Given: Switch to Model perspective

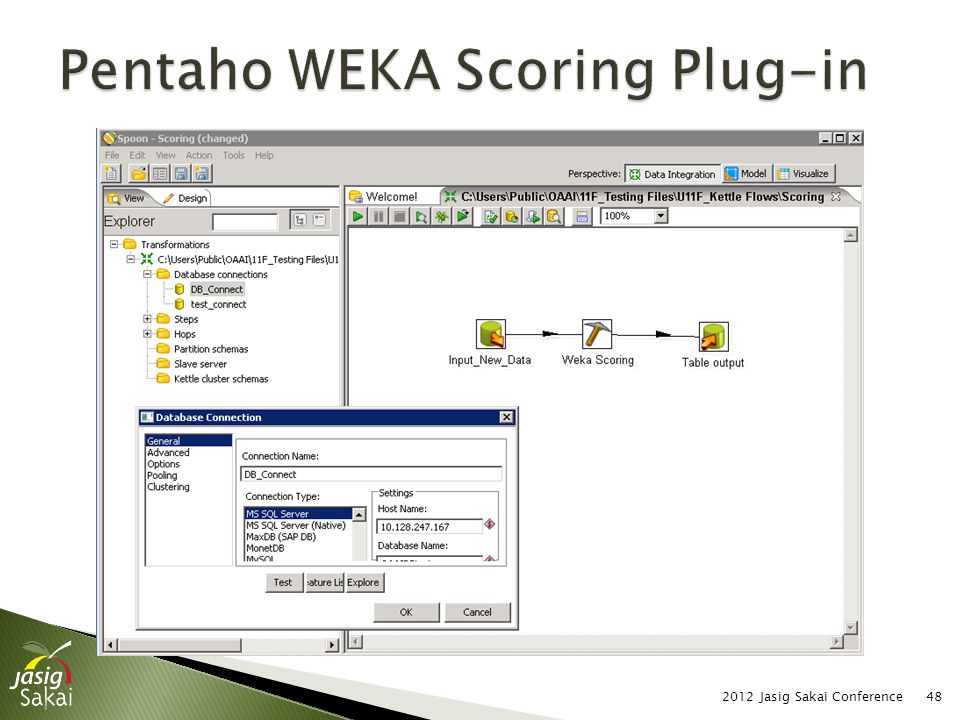Looking at the screenshot, I should click(746, 174).
